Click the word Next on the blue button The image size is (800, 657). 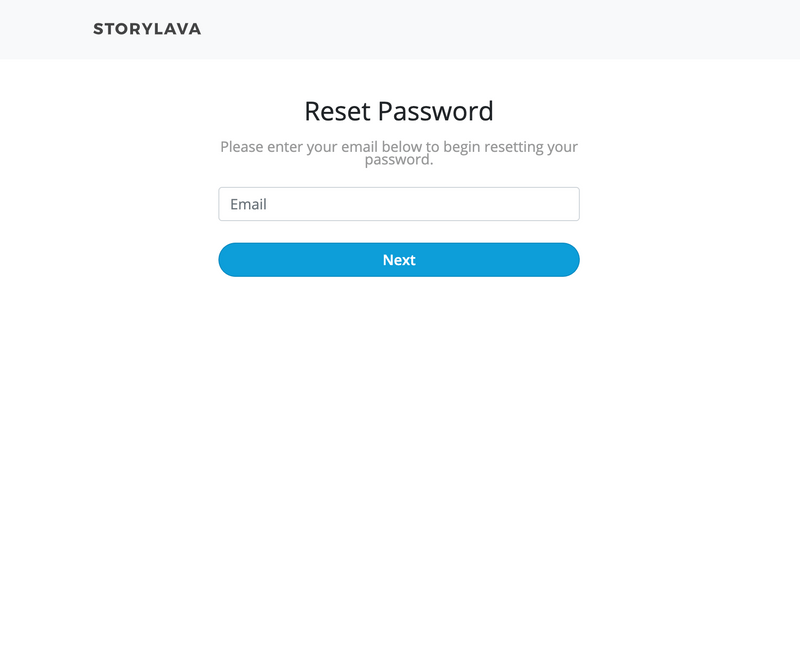(399, 260)
